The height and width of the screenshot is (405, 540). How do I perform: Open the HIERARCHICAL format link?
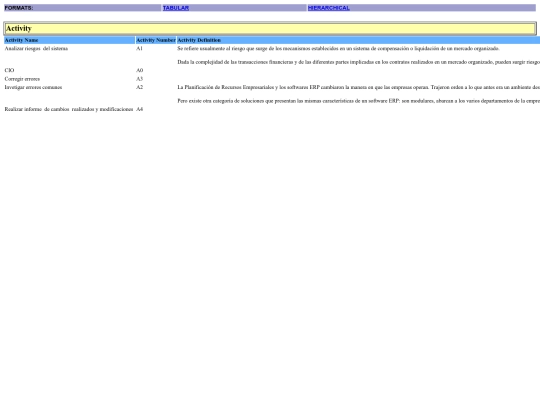click(x=329, y=8)
